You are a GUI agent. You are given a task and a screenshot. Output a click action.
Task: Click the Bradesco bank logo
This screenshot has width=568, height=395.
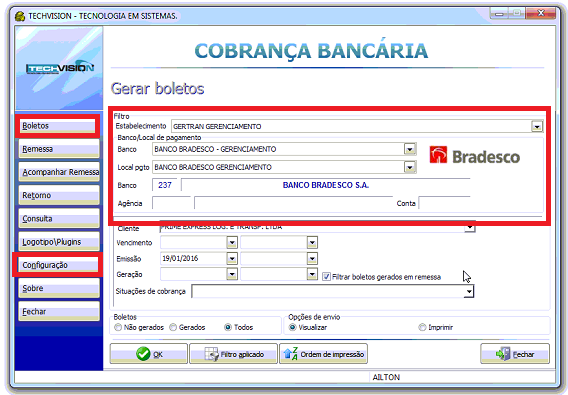pos(475,156)
